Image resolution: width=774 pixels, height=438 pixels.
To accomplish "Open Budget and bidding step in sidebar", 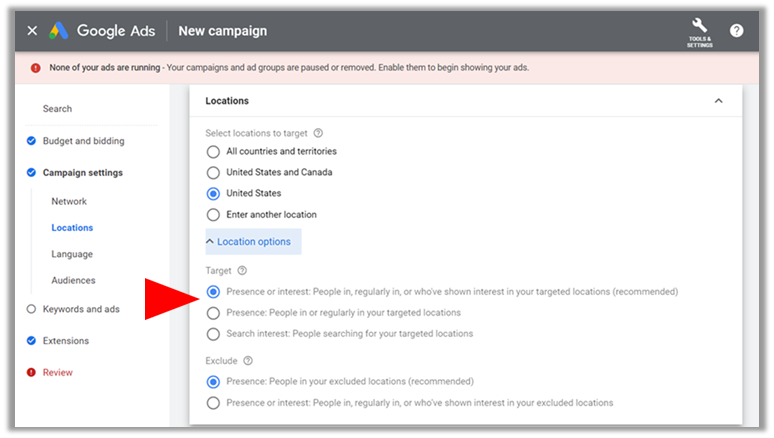I will [x=83, y=141].
